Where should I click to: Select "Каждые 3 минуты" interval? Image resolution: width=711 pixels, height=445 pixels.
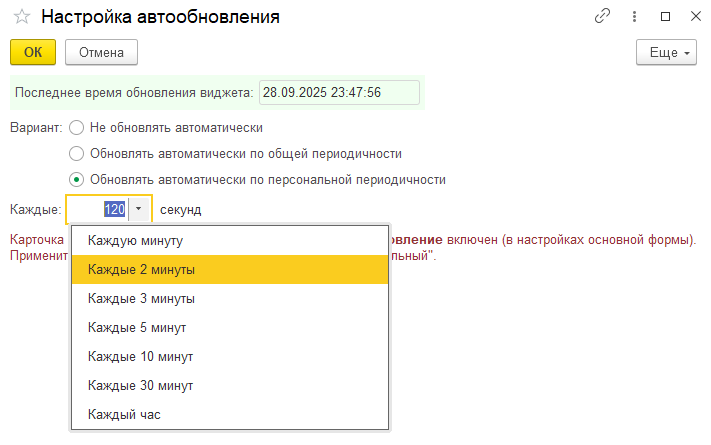click(x=141, y=299)
